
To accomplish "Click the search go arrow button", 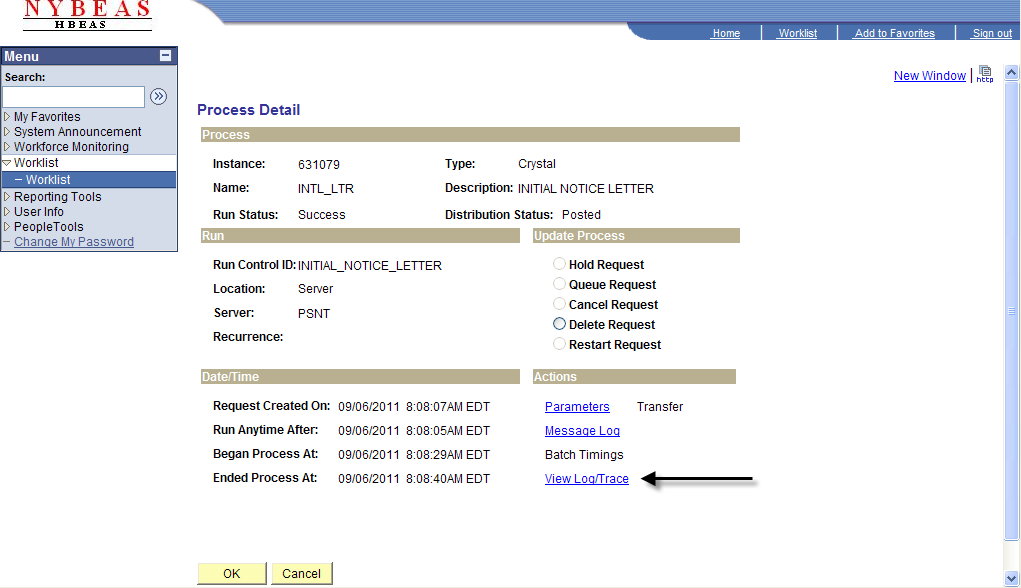I will pyautogui.click(x=158, y=96).
